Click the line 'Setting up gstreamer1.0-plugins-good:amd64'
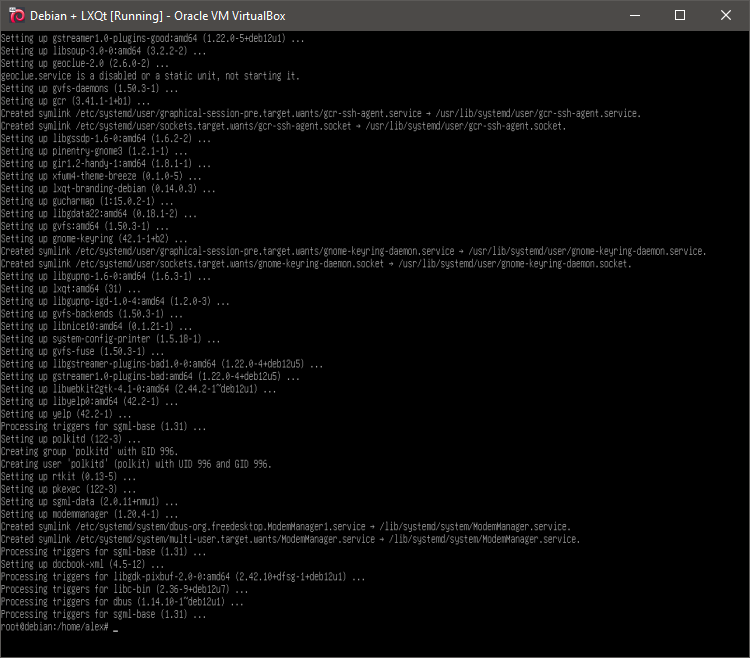750x658 pixels. tap(153, 38)
